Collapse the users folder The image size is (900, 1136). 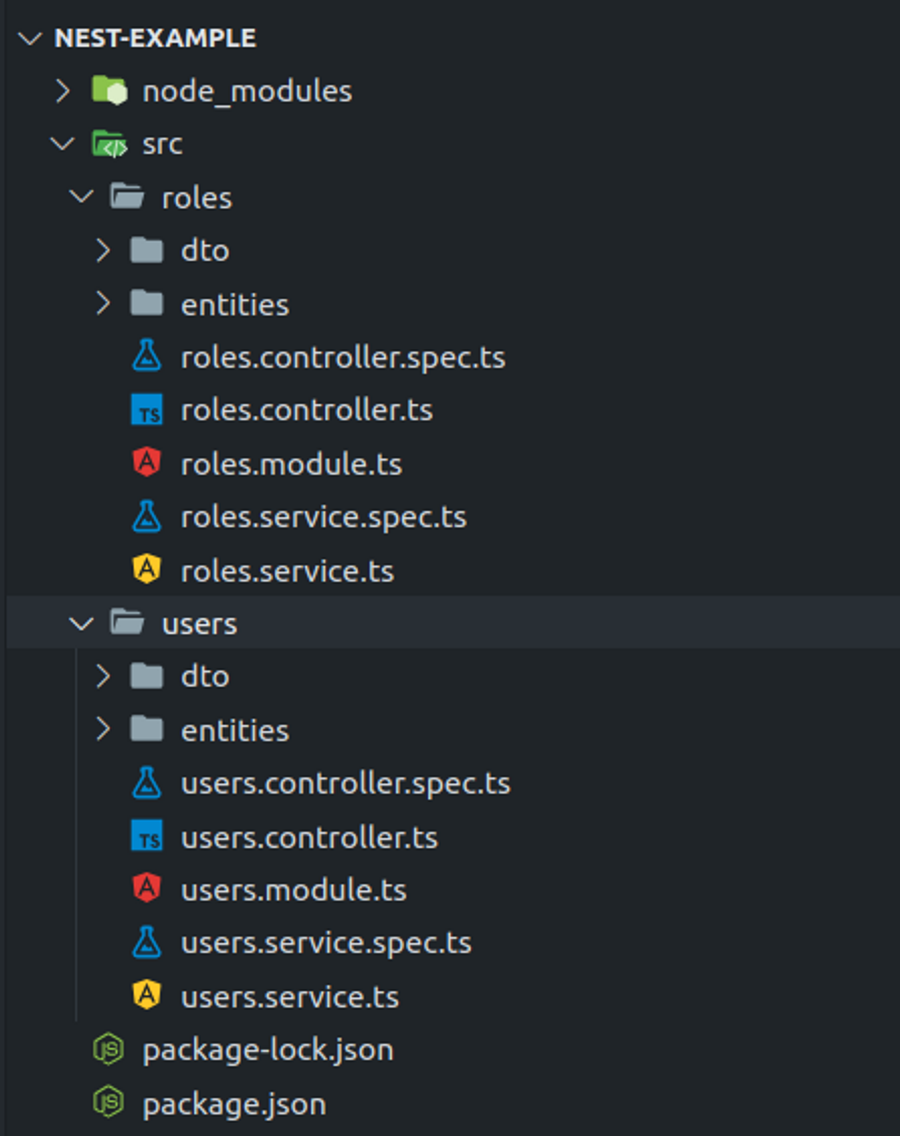click(x=81, y=623)
